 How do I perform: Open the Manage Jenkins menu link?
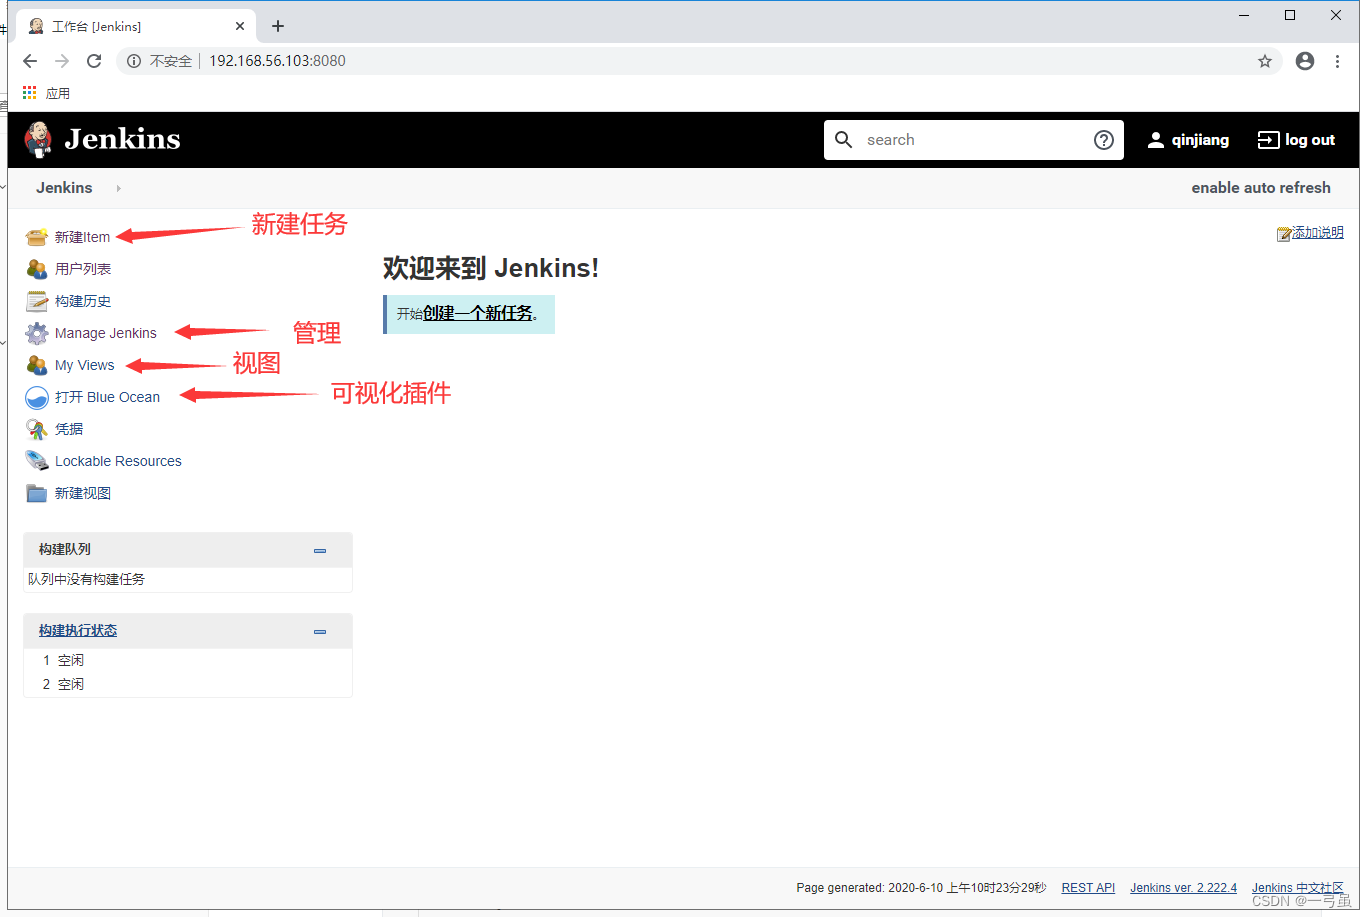click(x=106, y=333)
